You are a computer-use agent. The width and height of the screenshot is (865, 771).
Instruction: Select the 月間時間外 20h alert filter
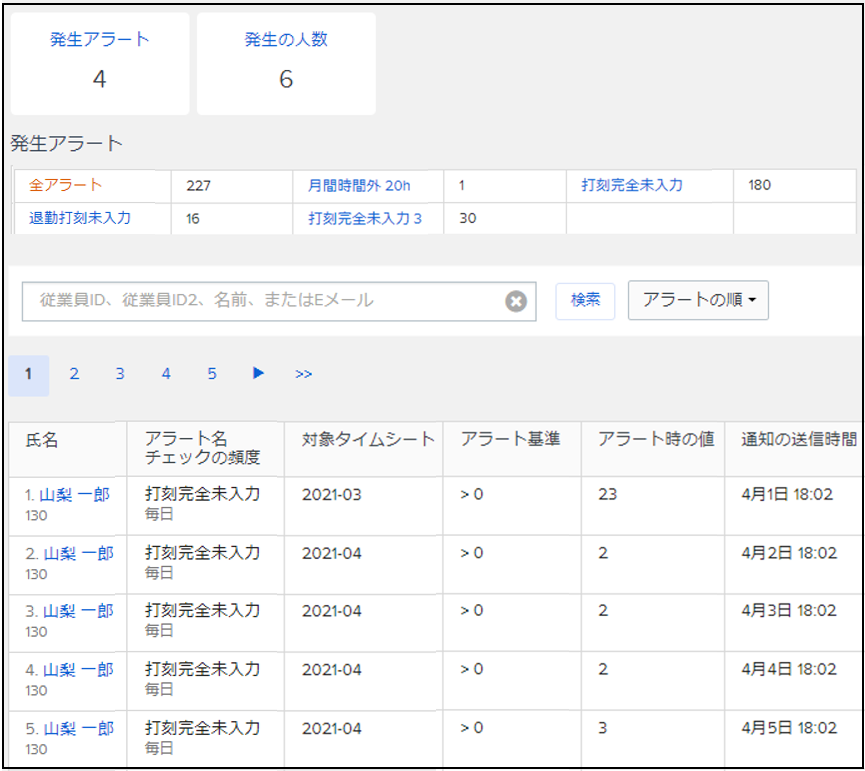point(359,185)
